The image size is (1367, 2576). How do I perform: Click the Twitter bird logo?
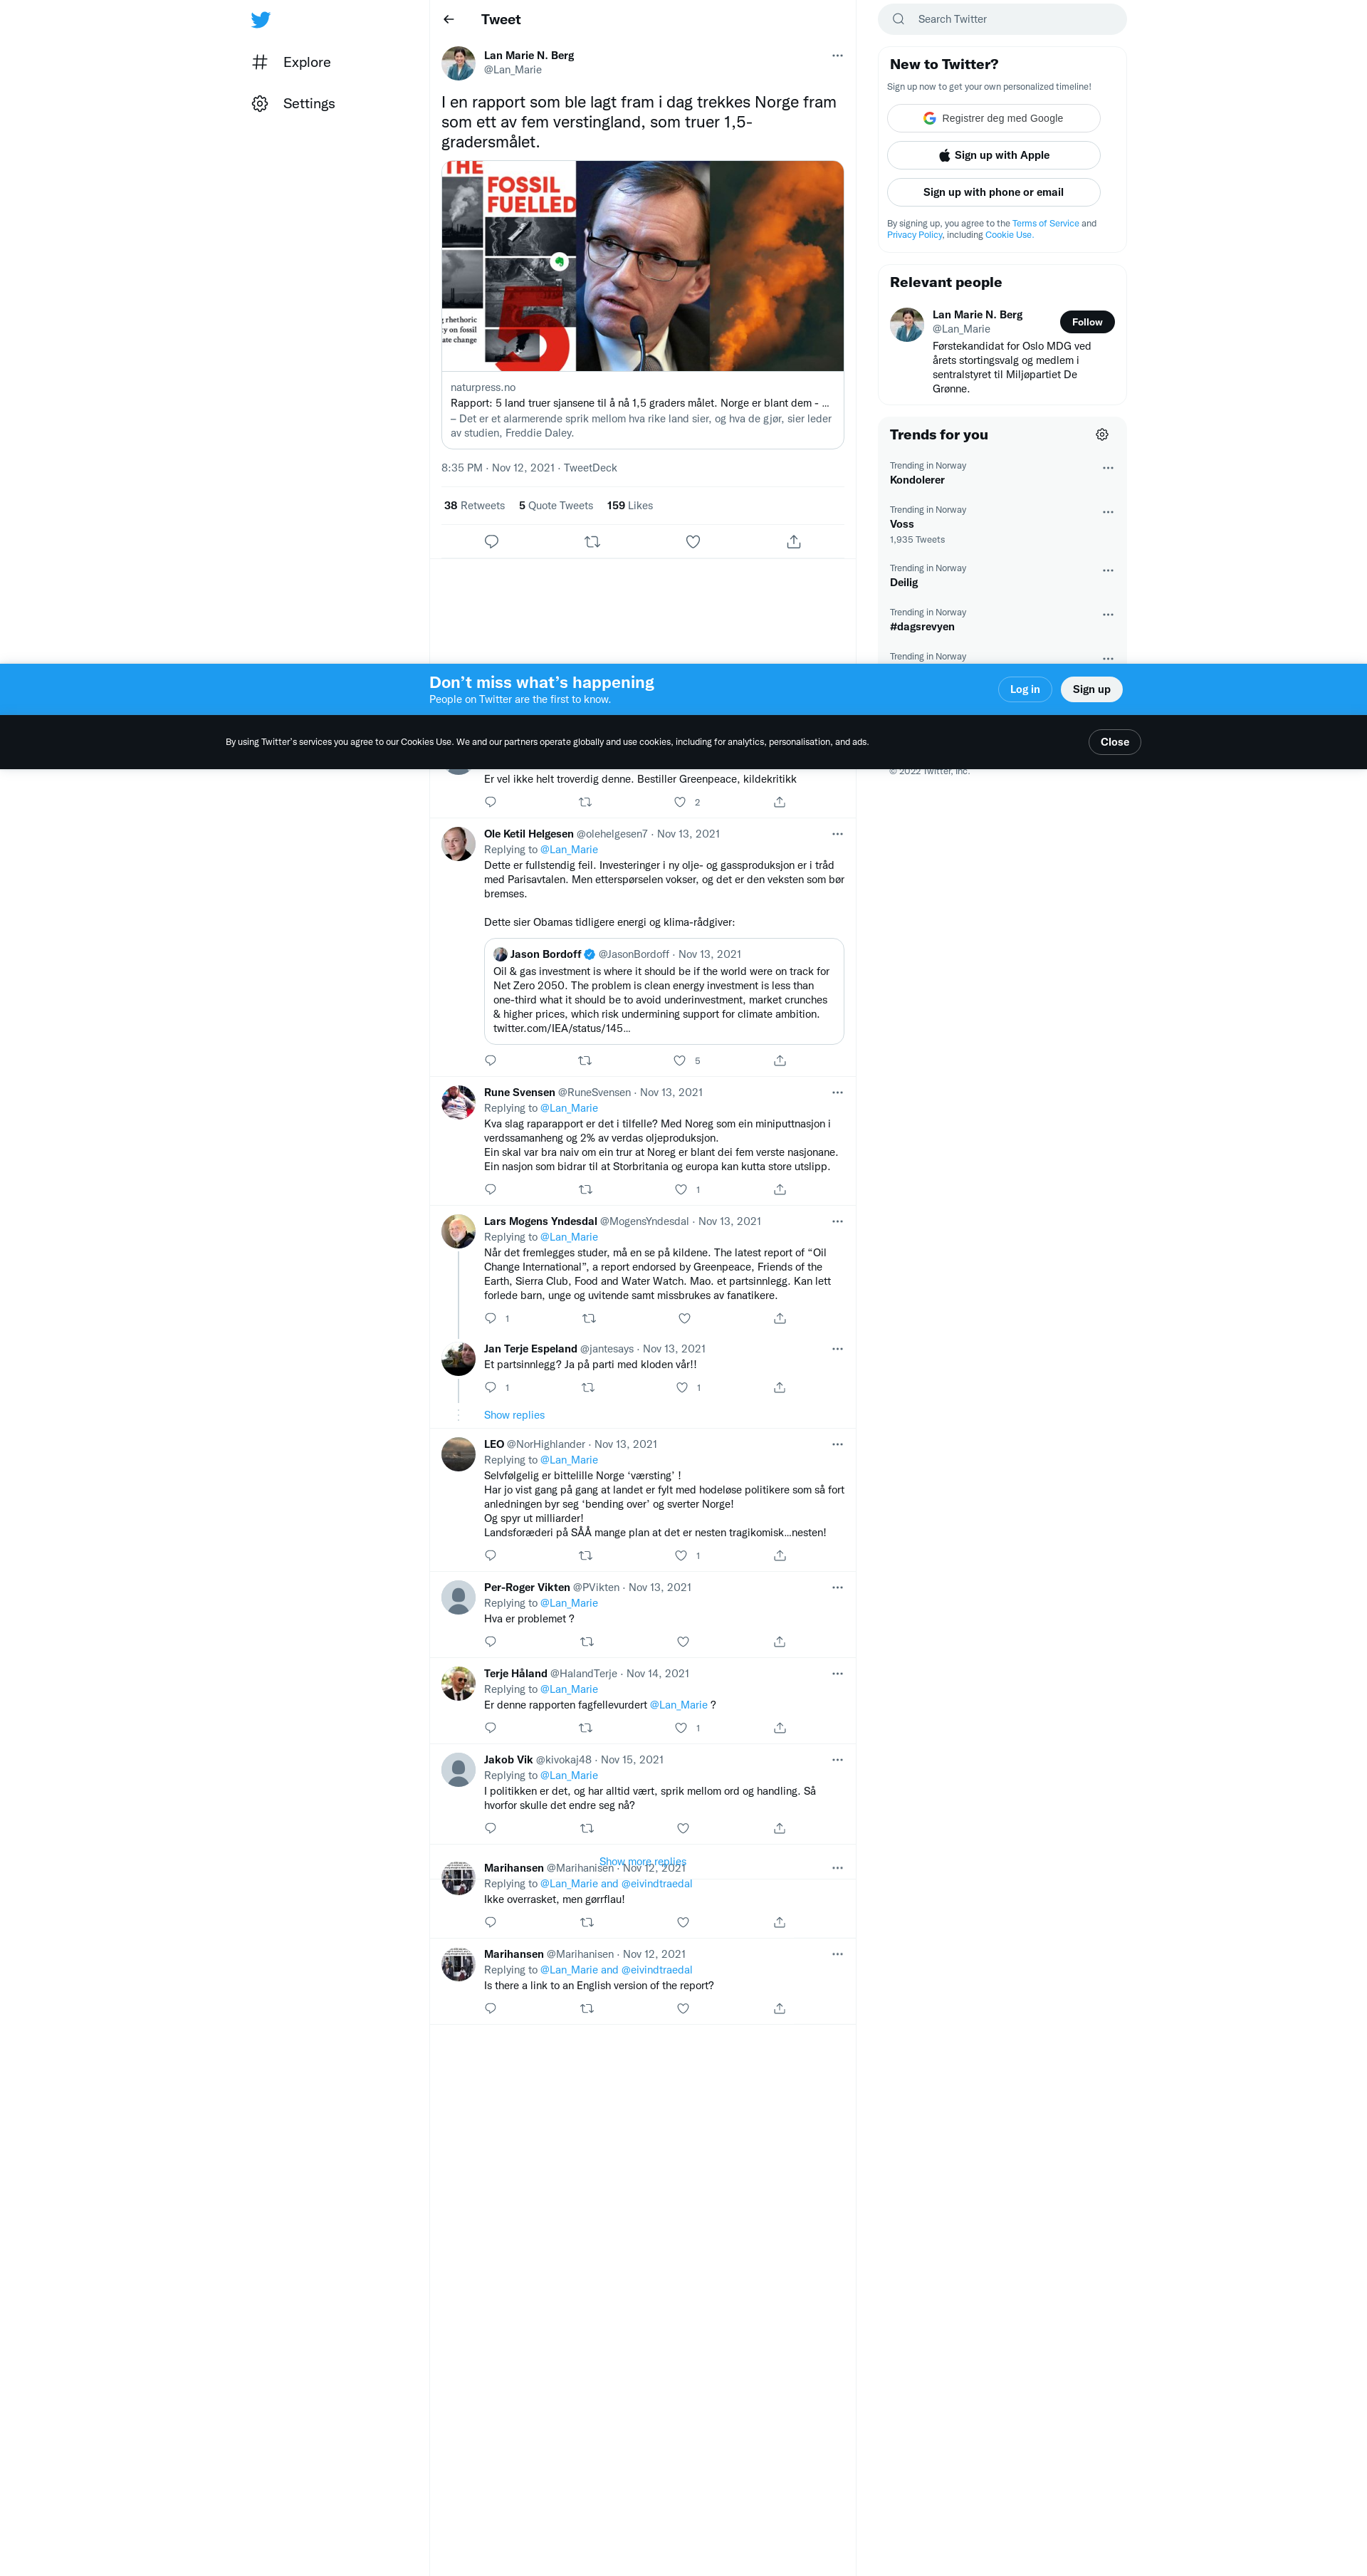[260, 20]
